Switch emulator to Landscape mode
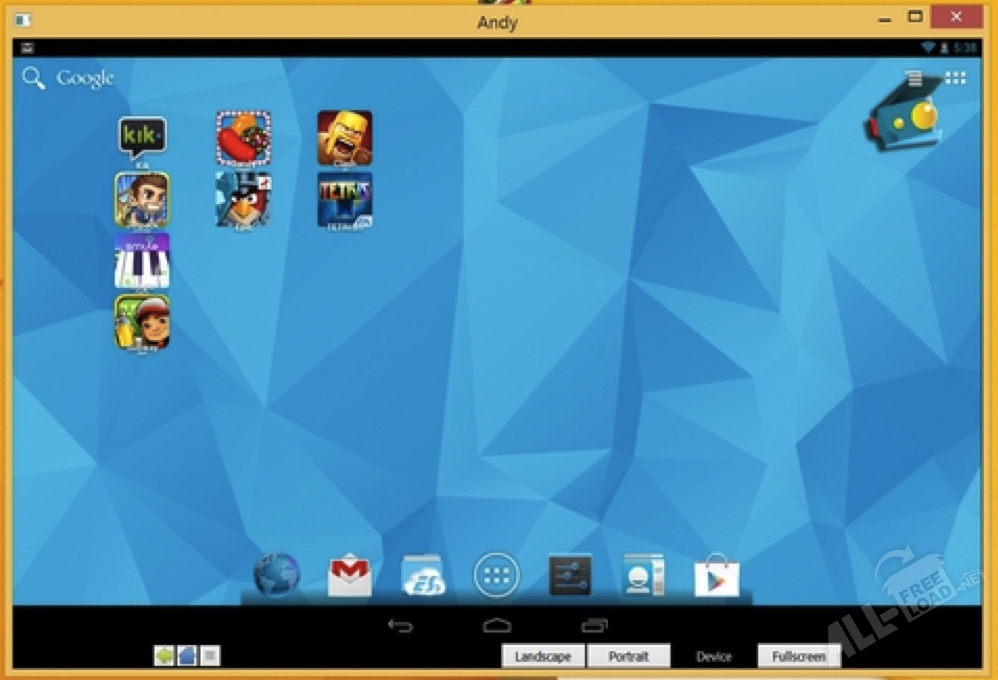The image size is (998, 680). [543, 656]
